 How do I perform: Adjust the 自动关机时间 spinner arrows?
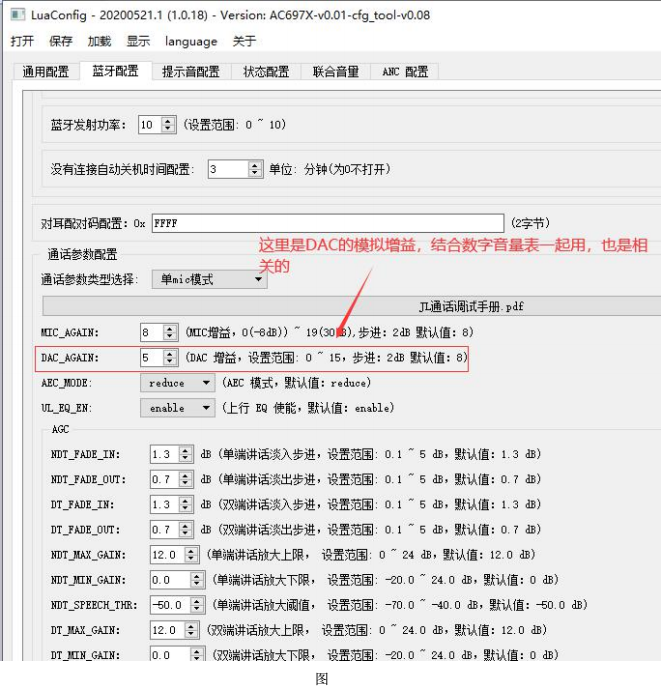255,169
